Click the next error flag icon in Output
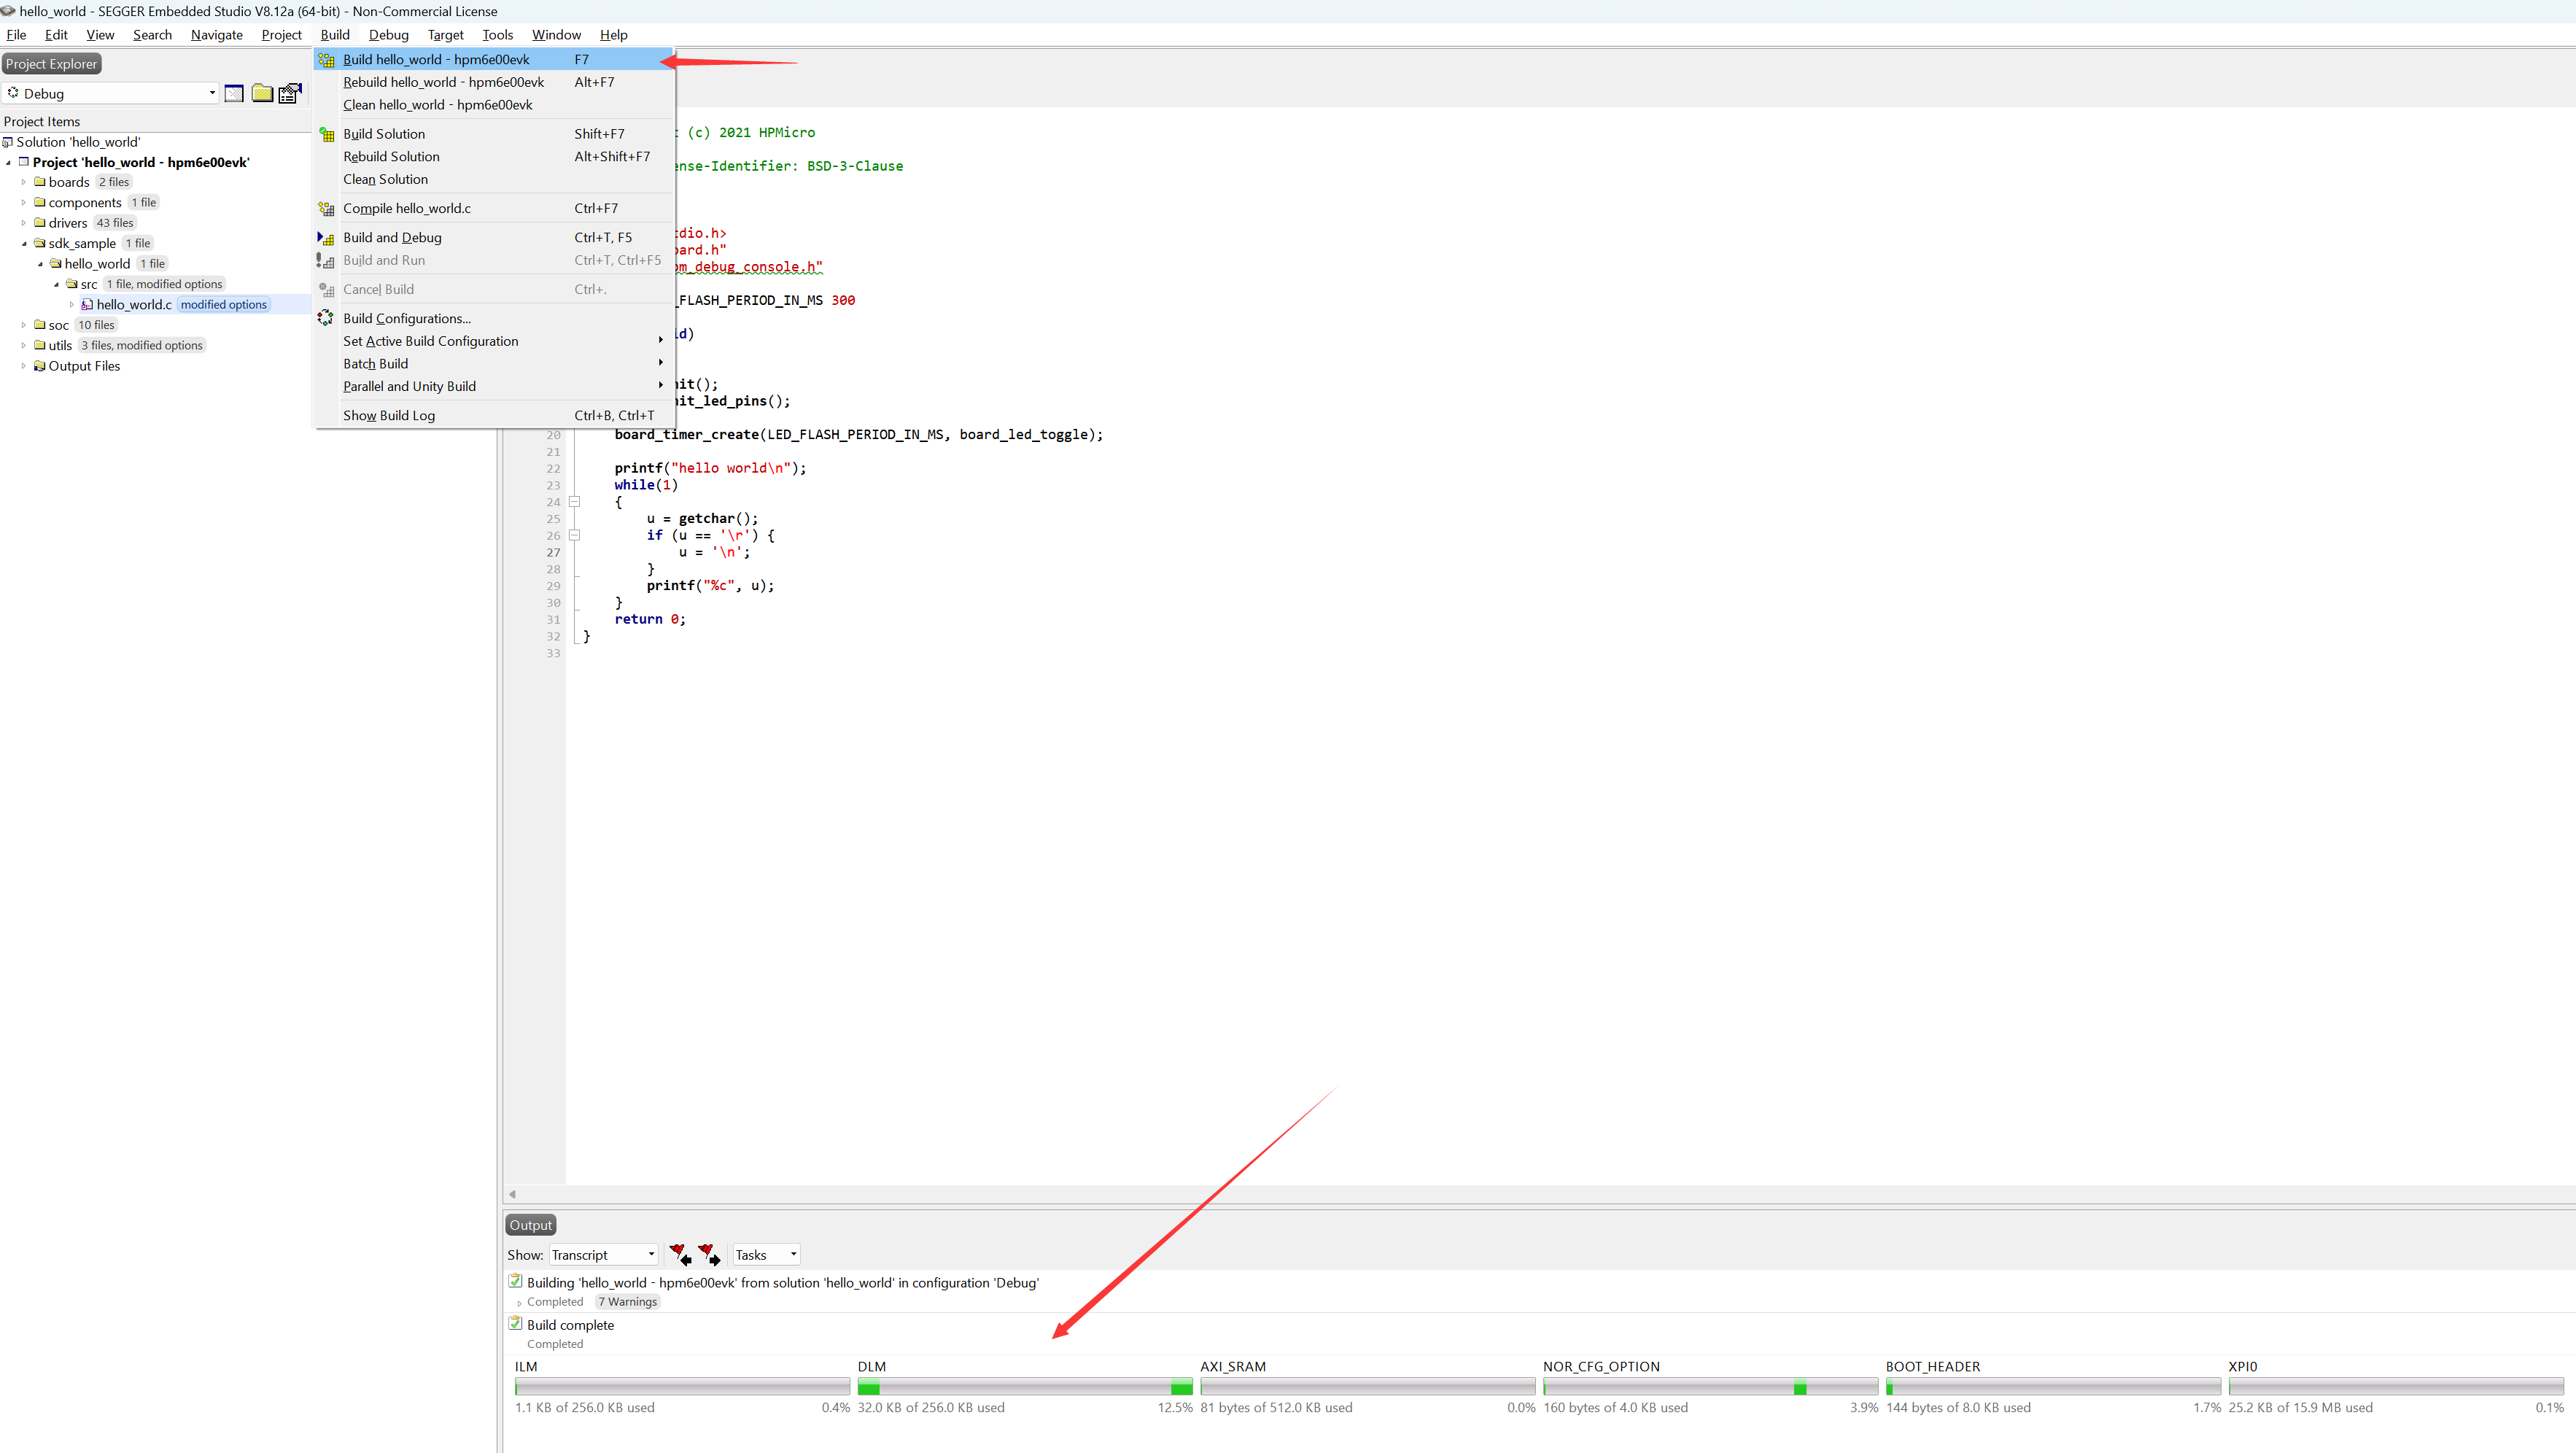The height and width of the screenshot is (1453, 2576). 709,1254
